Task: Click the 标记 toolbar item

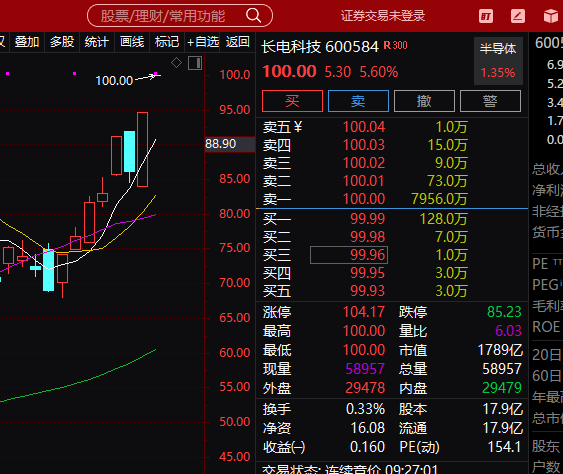Action: [x=167, y=42]
